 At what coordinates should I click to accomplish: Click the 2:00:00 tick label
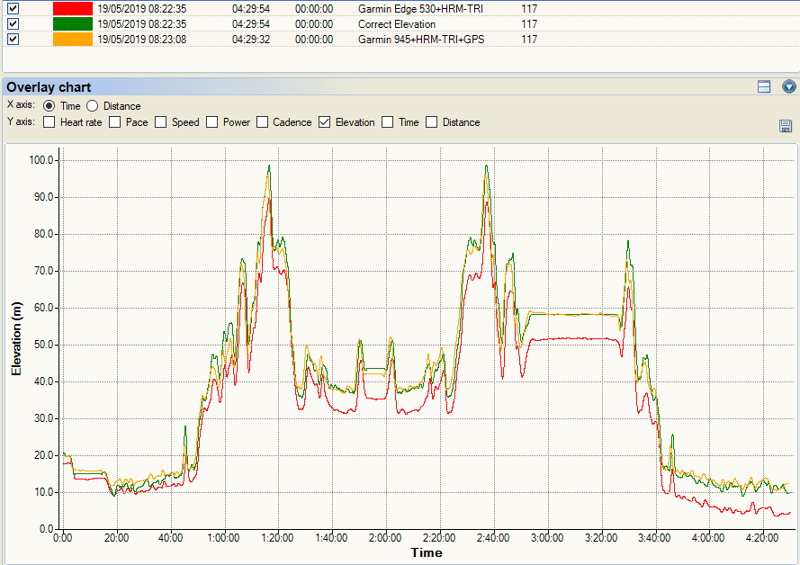(x=385, y=538)
